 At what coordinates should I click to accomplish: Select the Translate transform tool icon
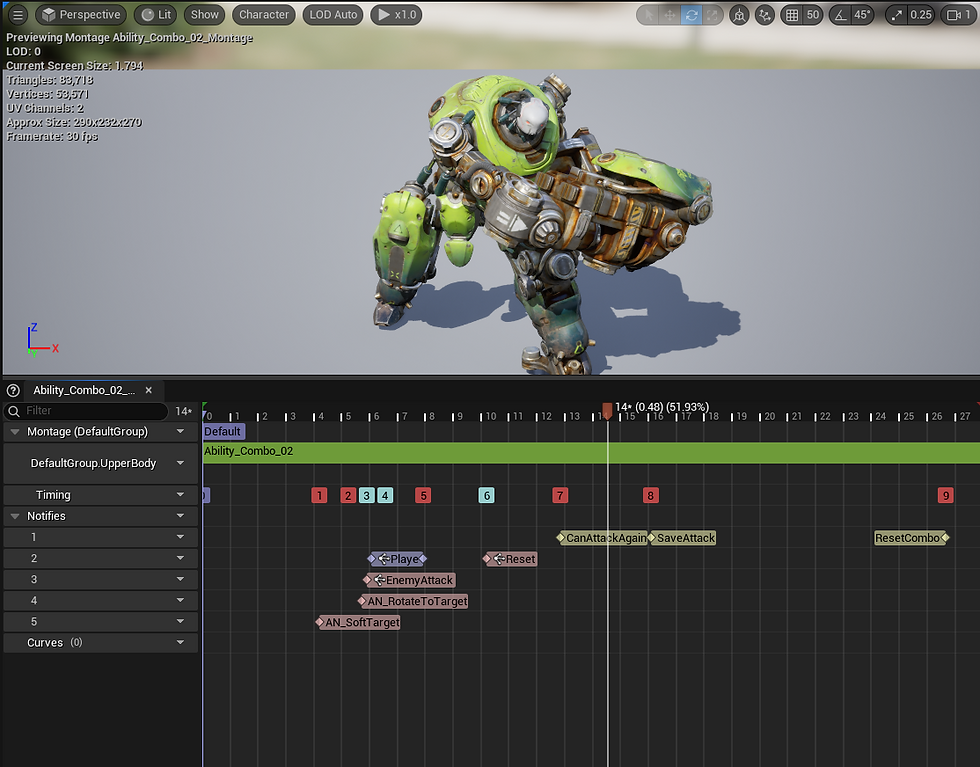click(x=669, y=15)
